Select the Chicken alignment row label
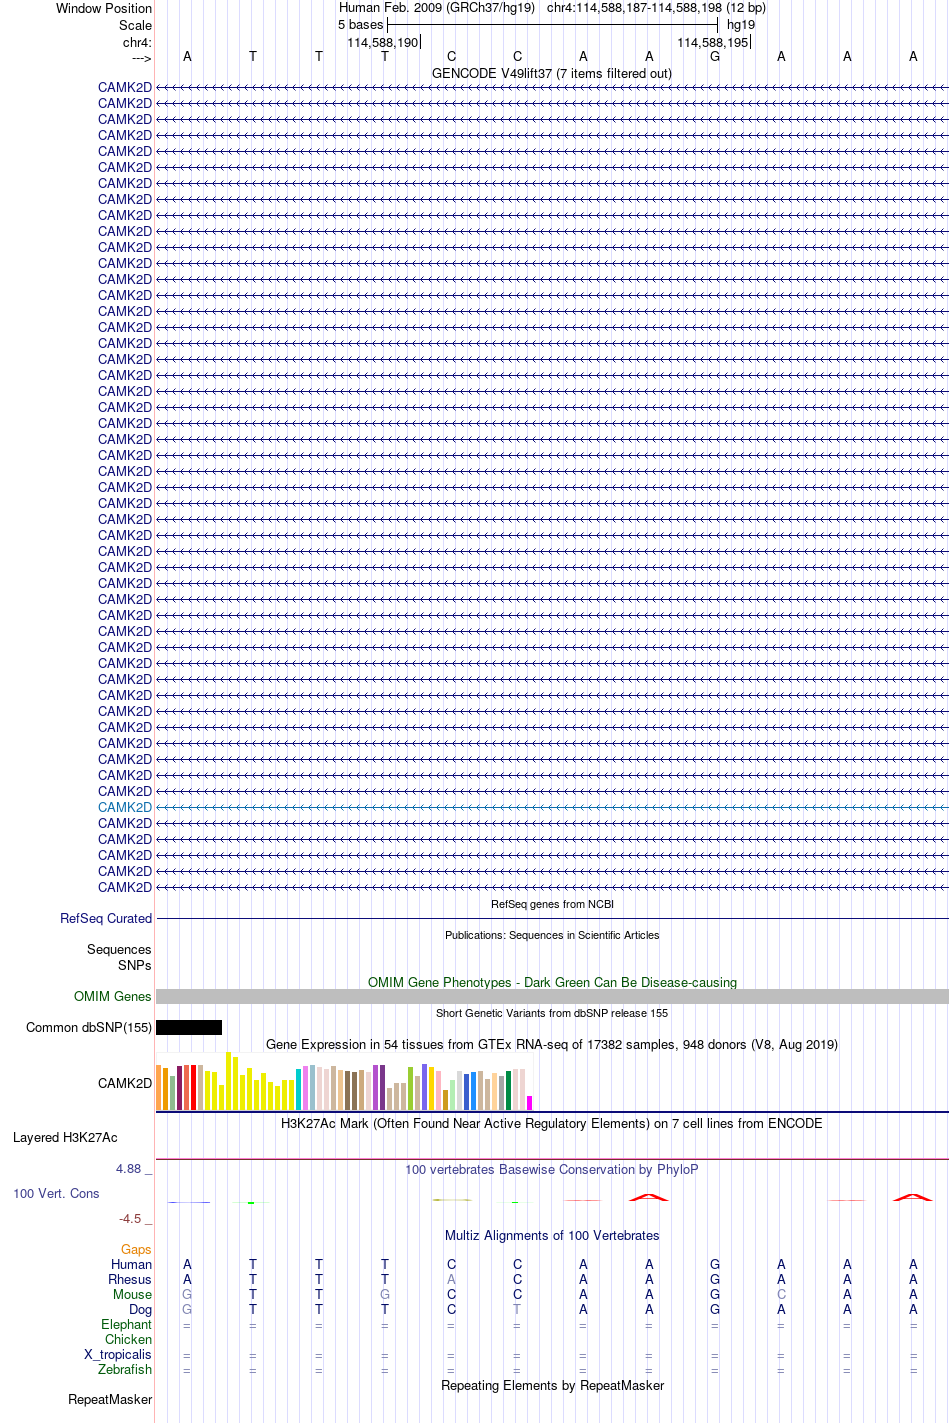This screenshot has height=1423, width=950. [x=128, y=1340]
